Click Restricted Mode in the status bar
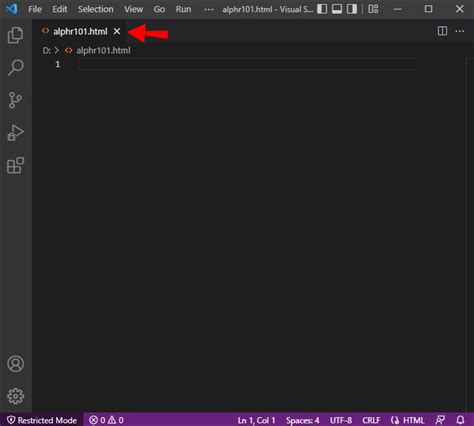The width and height of the screenshot is (474, 426). [42, 420]
